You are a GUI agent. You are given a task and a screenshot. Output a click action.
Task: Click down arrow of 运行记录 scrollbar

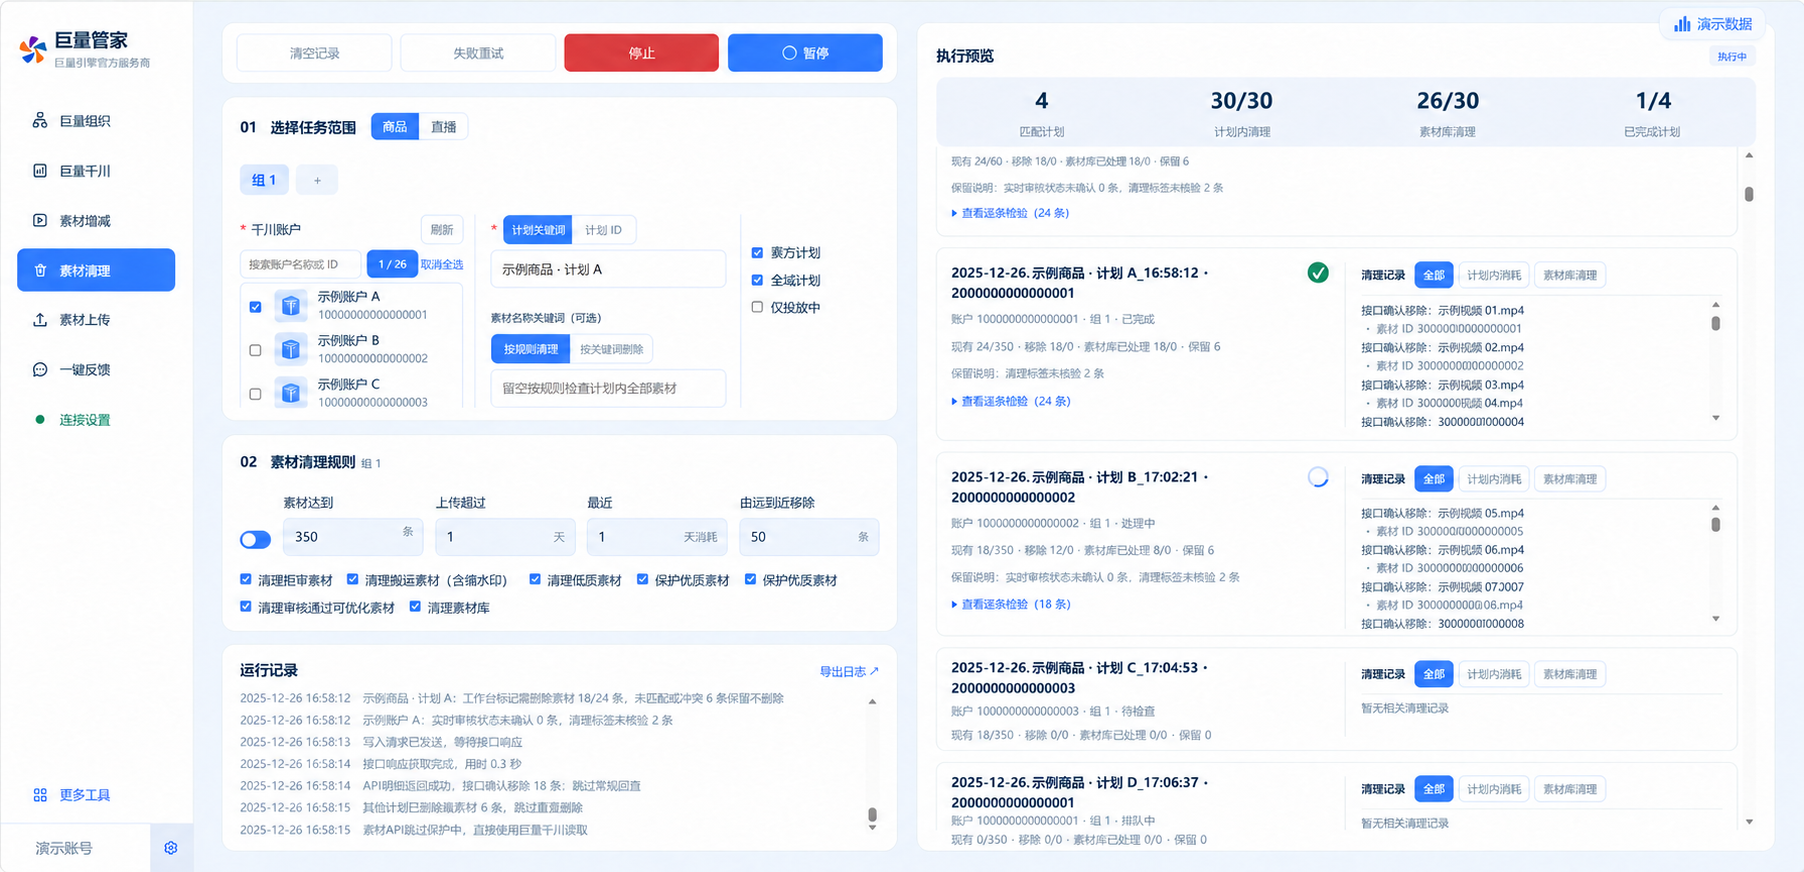[872, 827]
